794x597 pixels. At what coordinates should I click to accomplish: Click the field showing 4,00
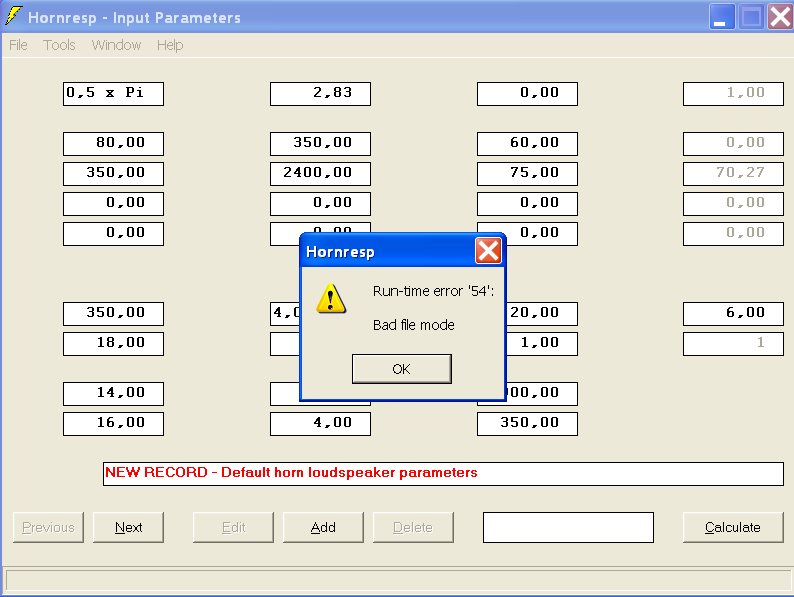click(320, 424)
